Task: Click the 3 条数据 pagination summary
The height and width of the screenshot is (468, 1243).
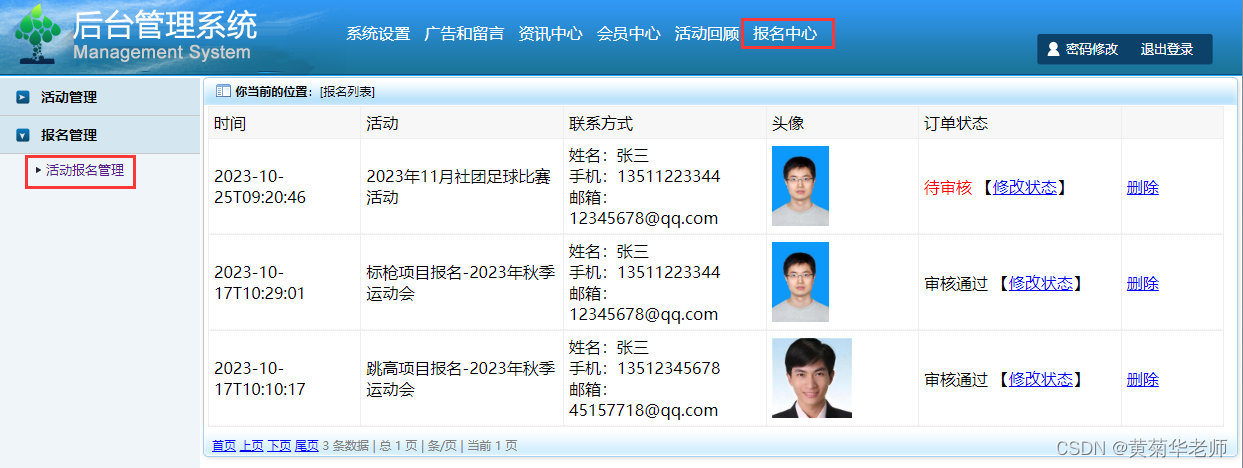Action: (346, 445)
